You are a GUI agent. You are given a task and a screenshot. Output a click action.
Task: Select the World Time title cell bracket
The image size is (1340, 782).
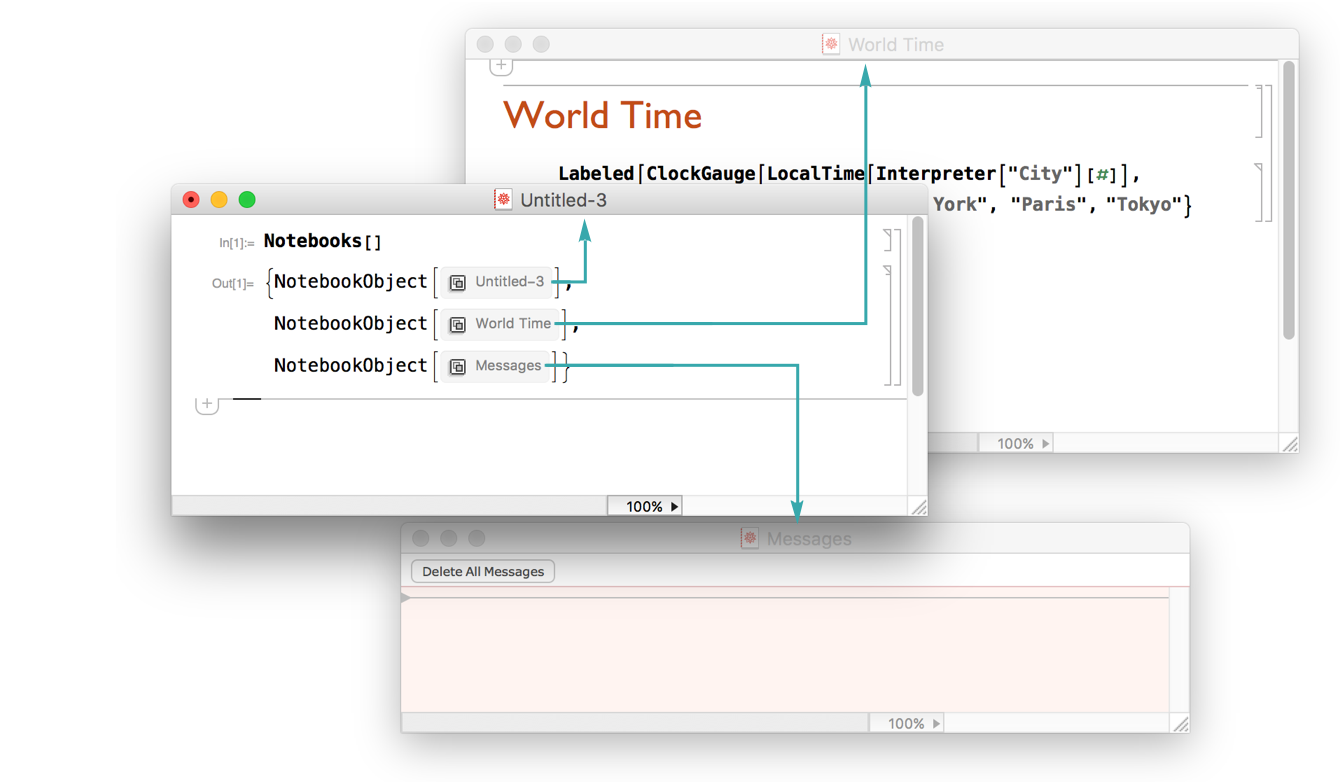coord(1260,111)
